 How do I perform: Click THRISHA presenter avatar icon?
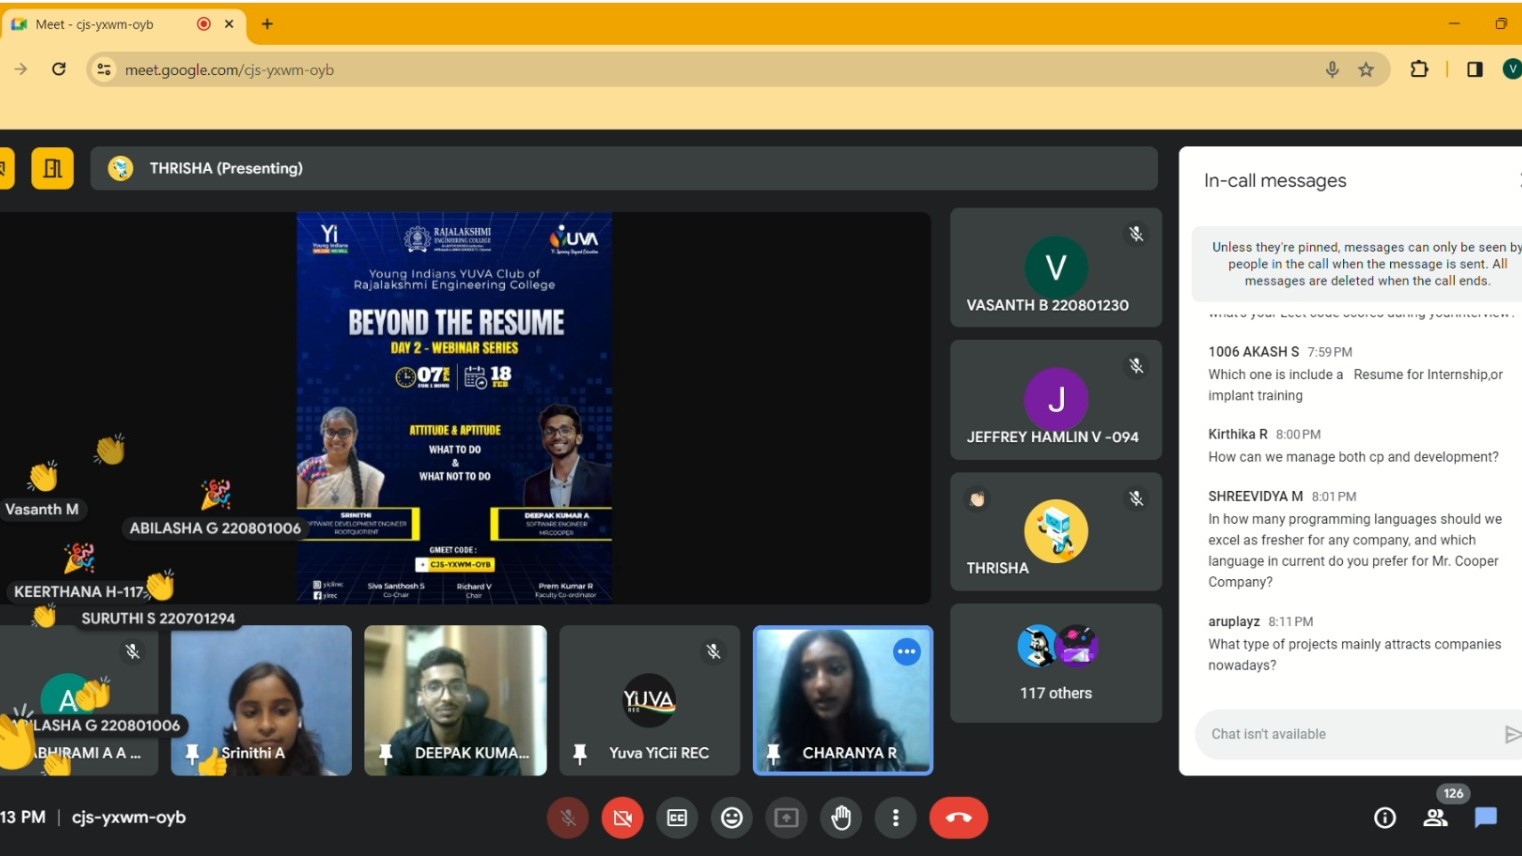121,168
